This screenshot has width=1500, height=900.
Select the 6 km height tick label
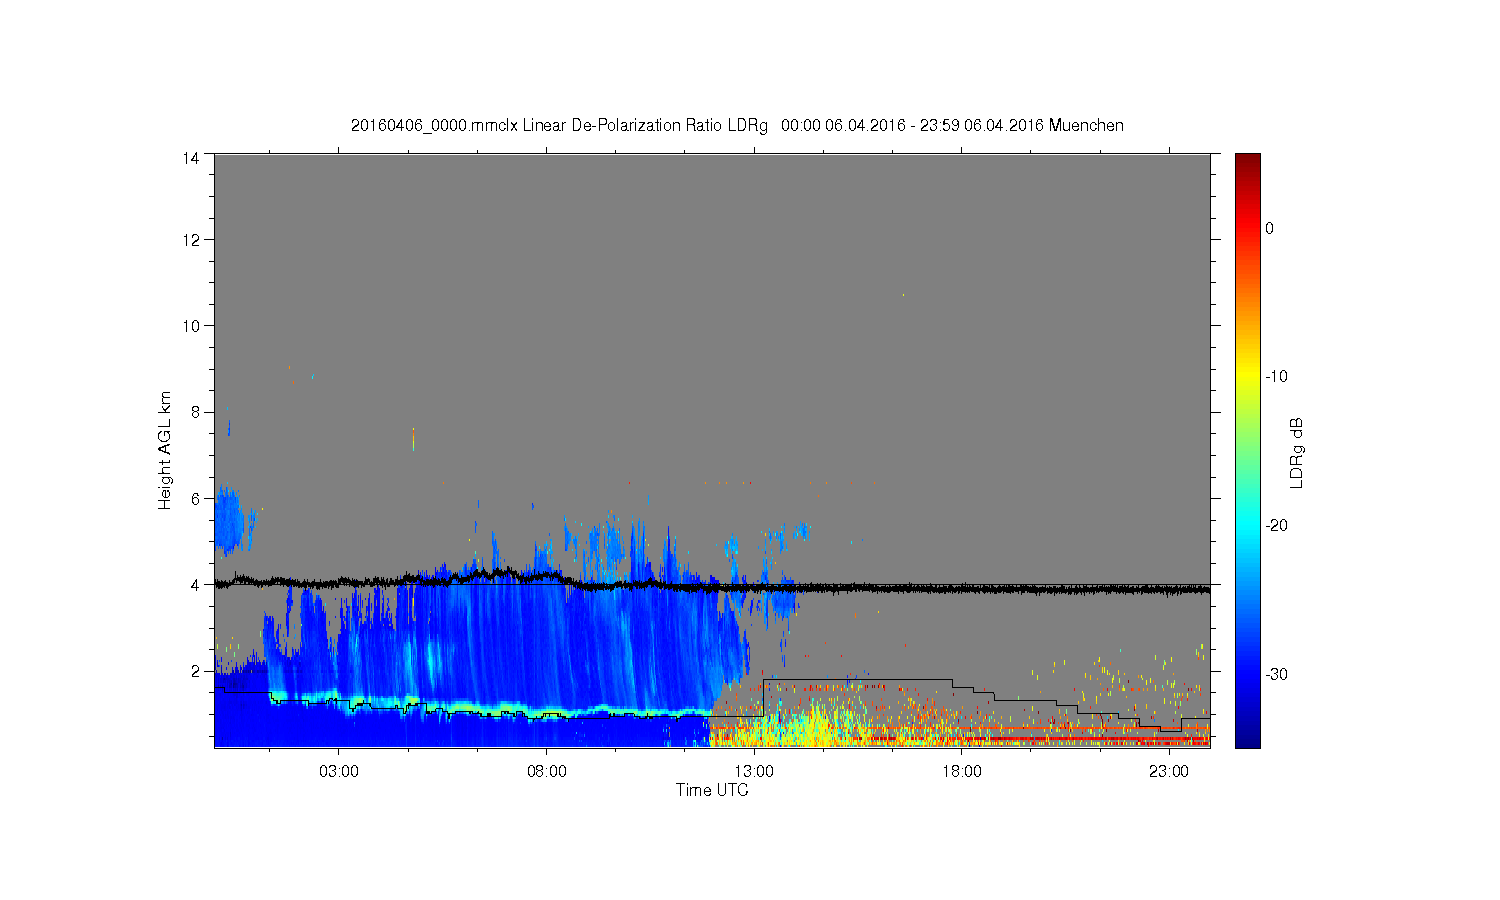pos(195,498)
